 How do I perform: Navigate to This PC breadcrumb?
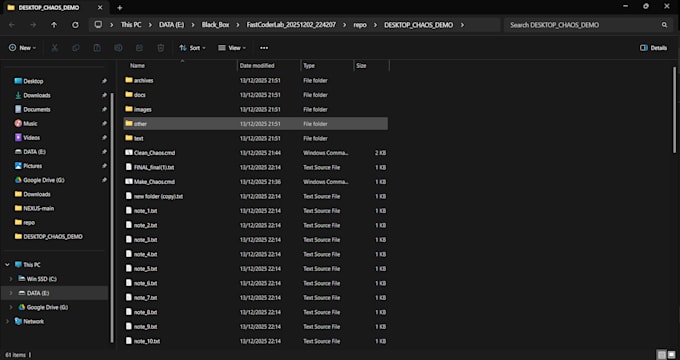click(131, 25)
